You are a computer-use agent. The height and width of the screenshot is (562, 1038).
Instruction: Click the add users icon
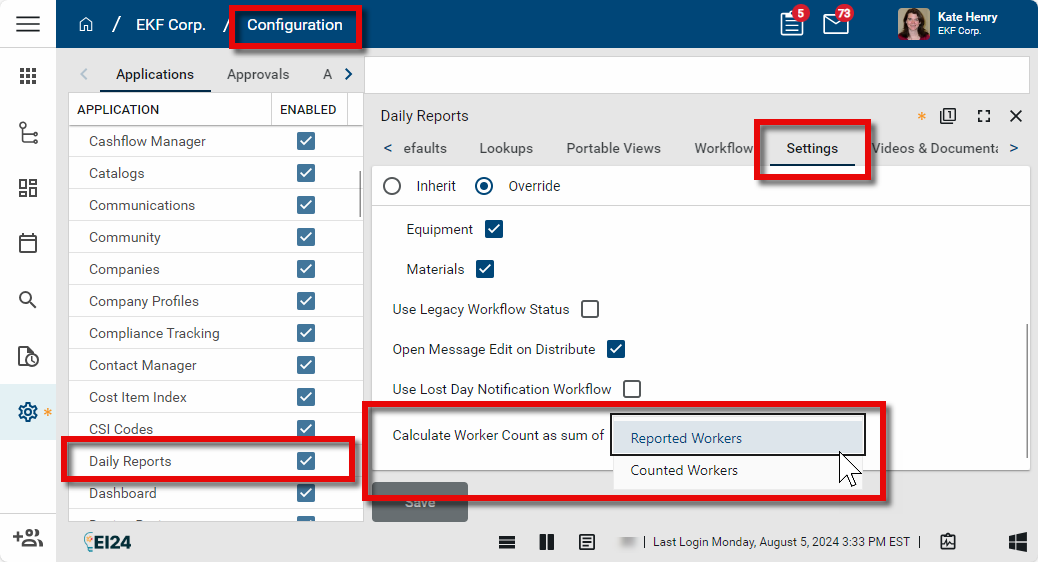28,538
